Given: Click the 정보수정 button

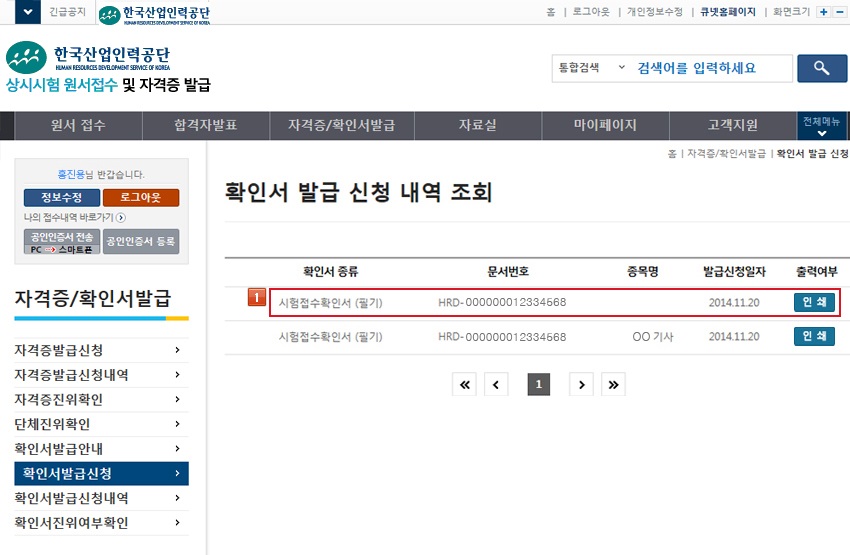Looking at the screenshot, I should pyautogui.click(x=61, y=197).
